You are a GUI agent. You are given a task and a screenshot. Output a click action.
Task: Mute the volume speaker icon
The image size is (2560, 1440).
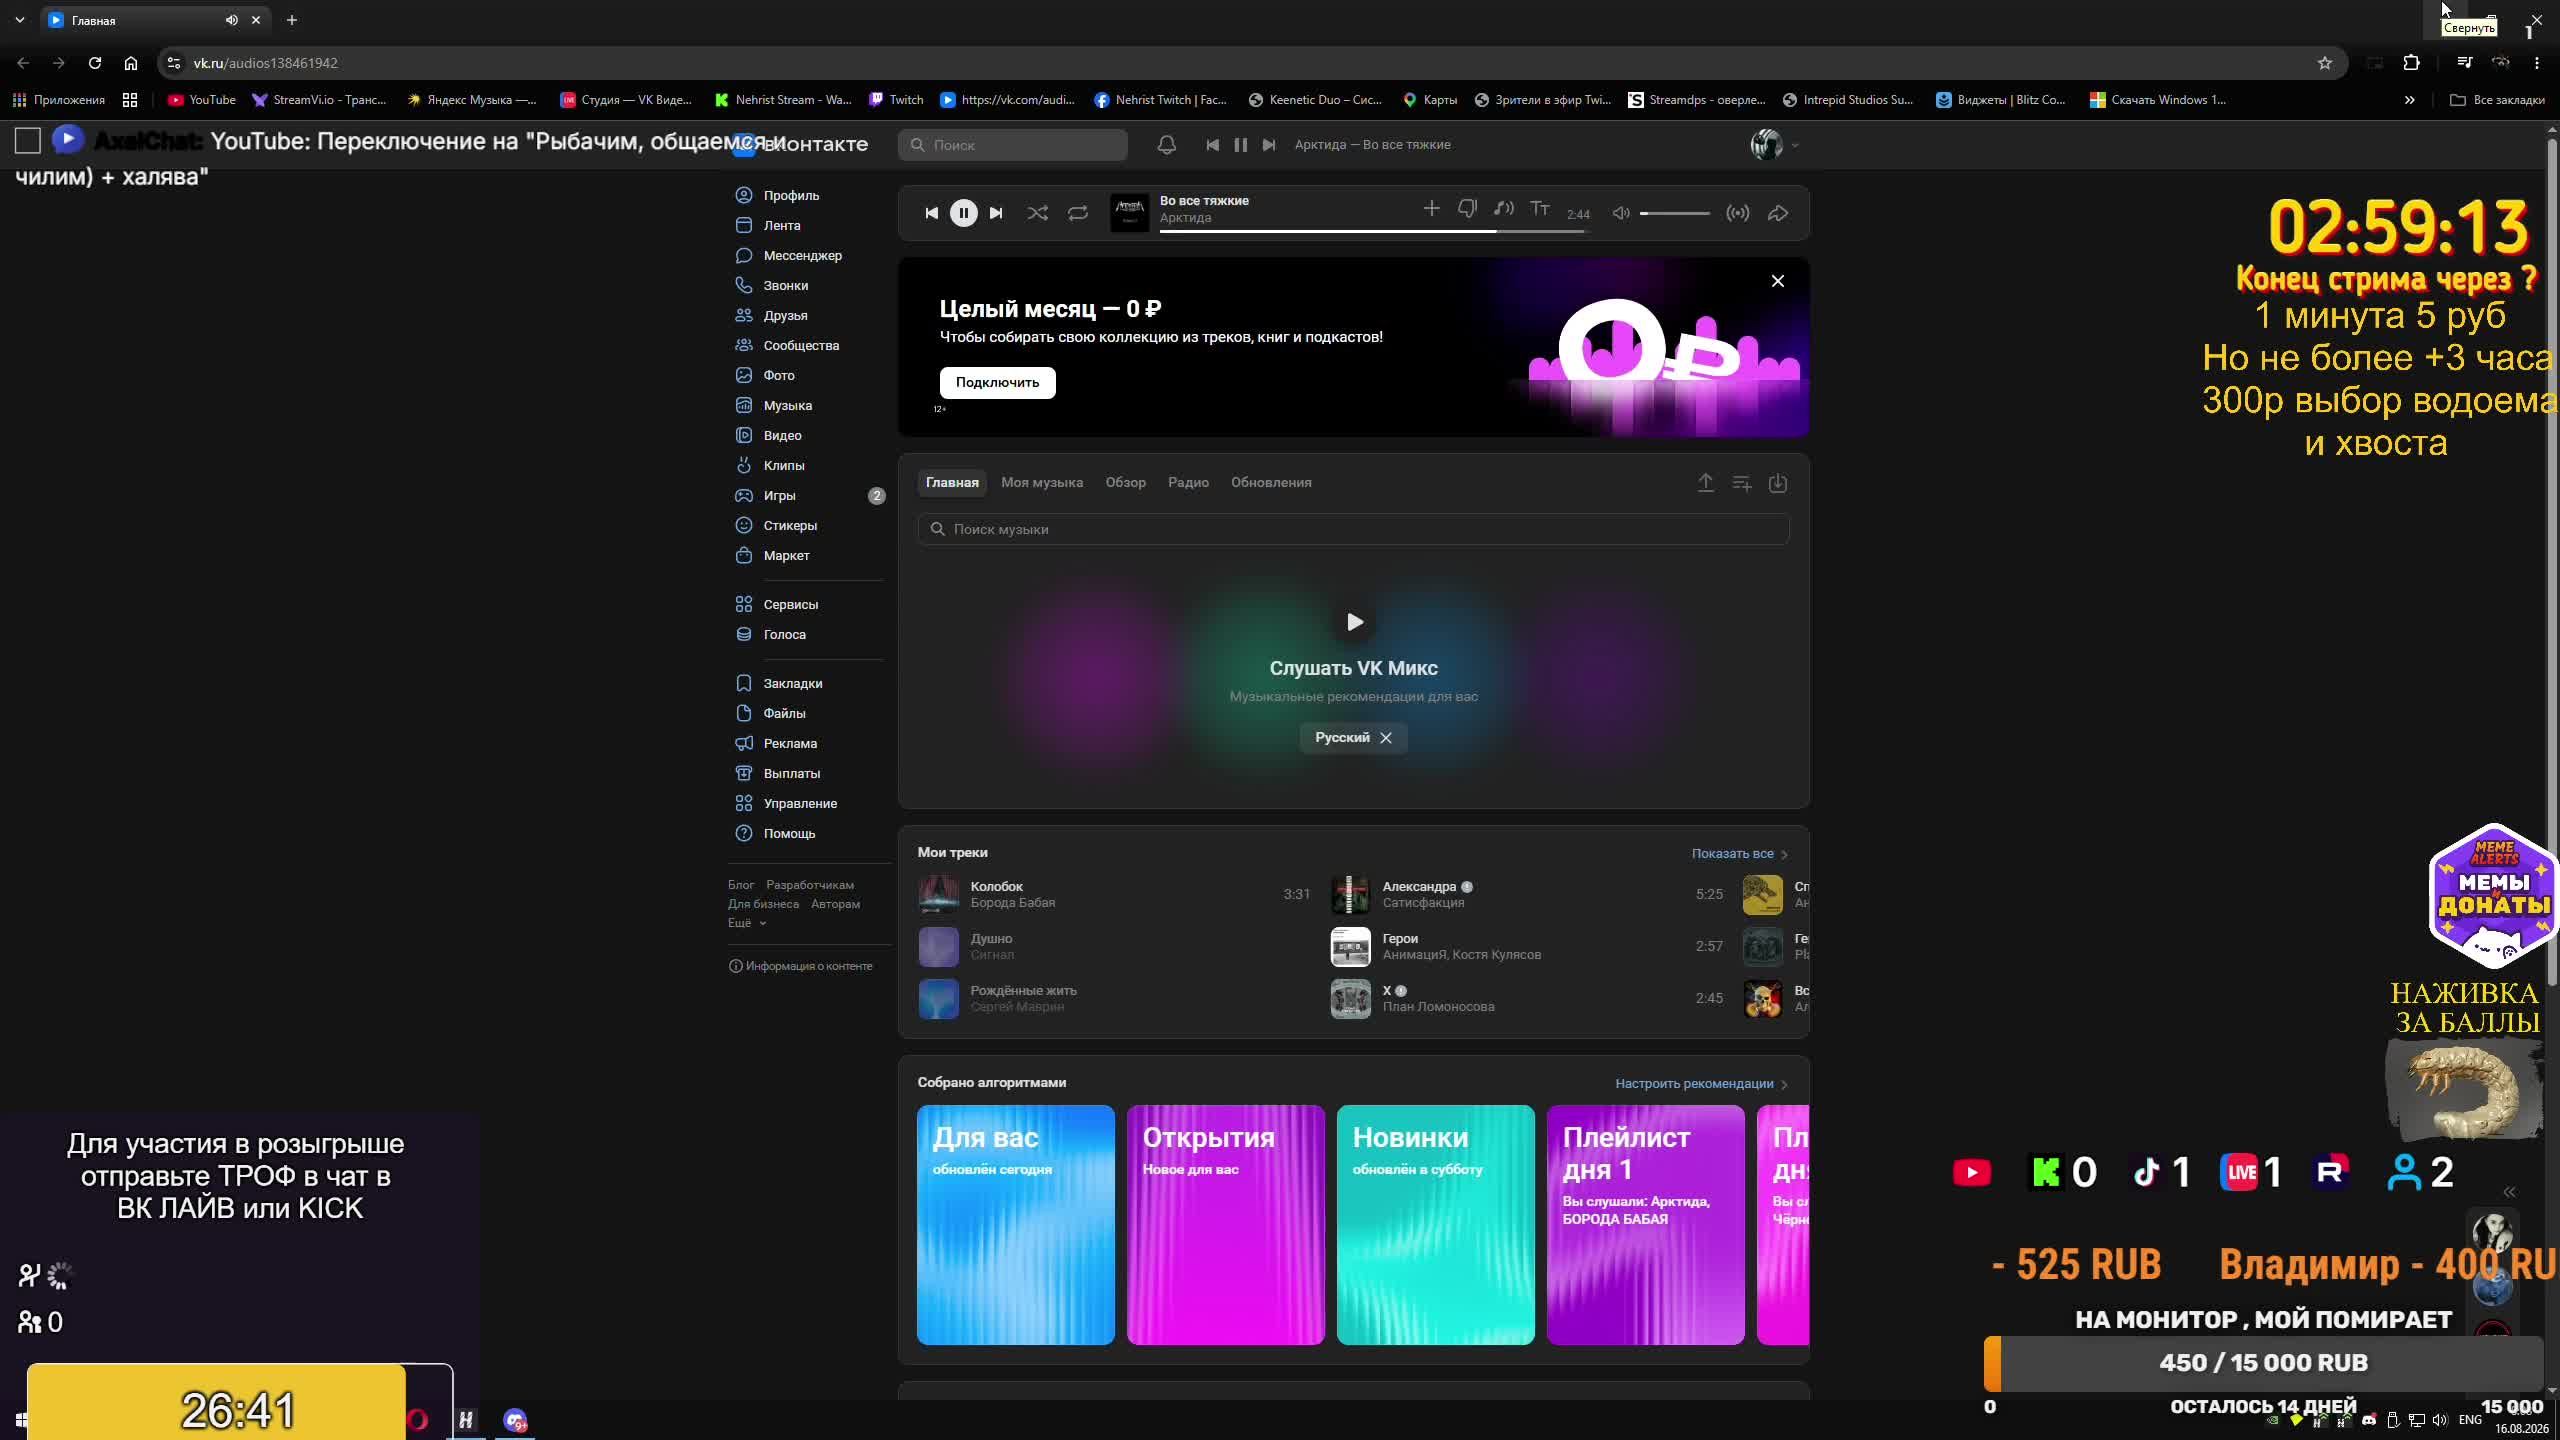(1621, 213)
